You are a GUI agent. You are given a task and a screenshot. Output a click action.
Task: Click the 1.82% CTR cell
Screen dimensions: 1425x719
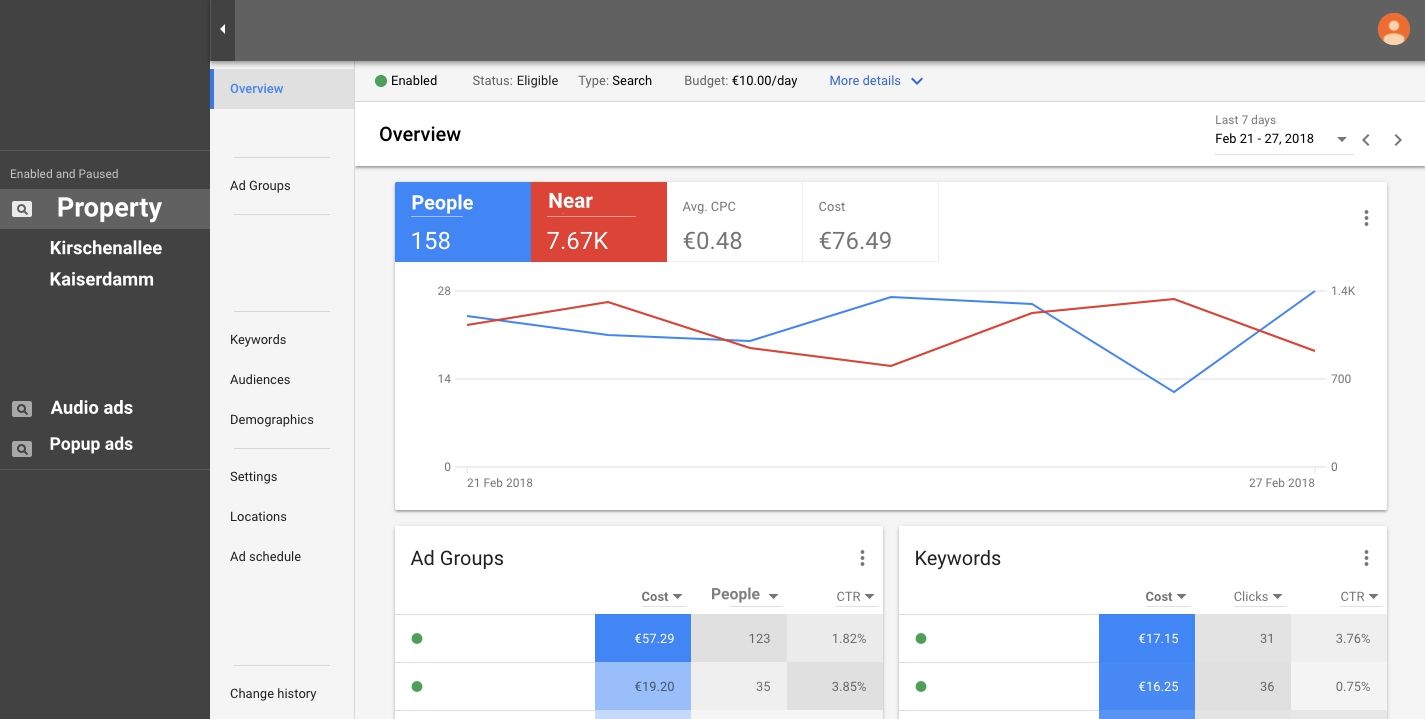[x=835, y=638]
